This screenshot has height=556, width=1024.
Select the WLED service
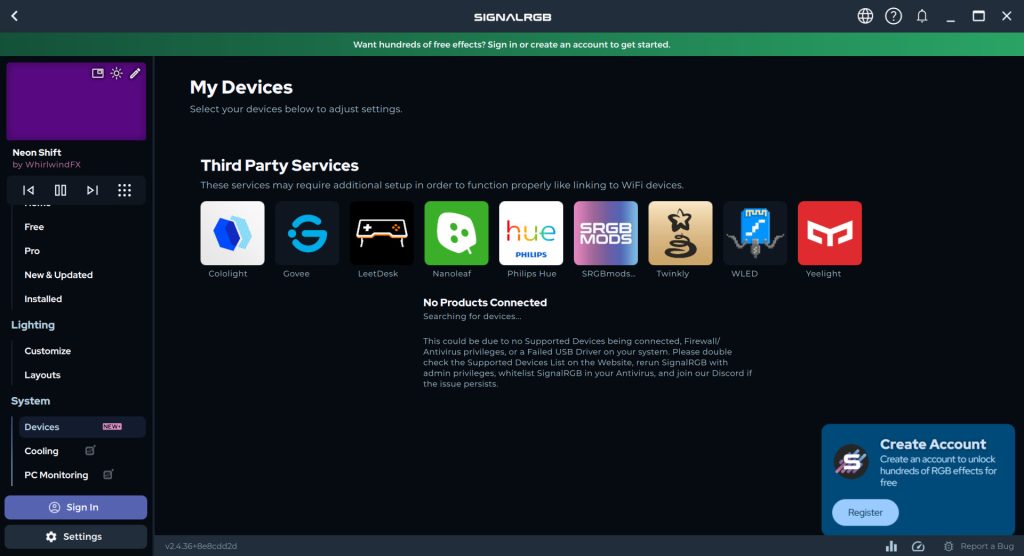point(755,233)
